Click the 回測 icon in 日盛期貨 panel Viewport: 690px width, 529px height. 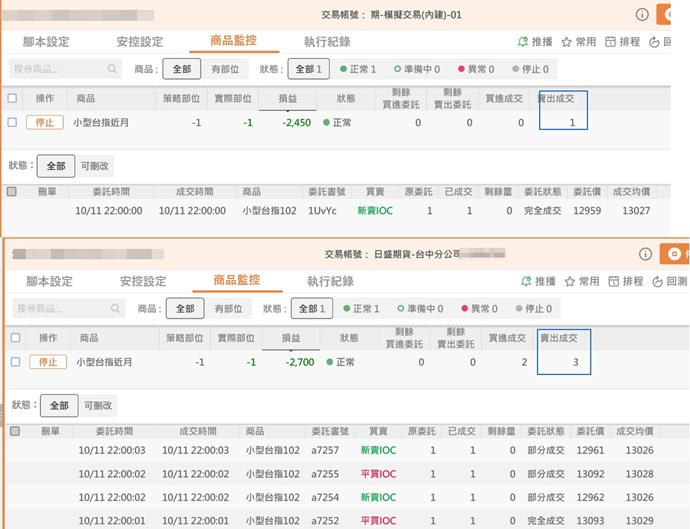[656, 282]
